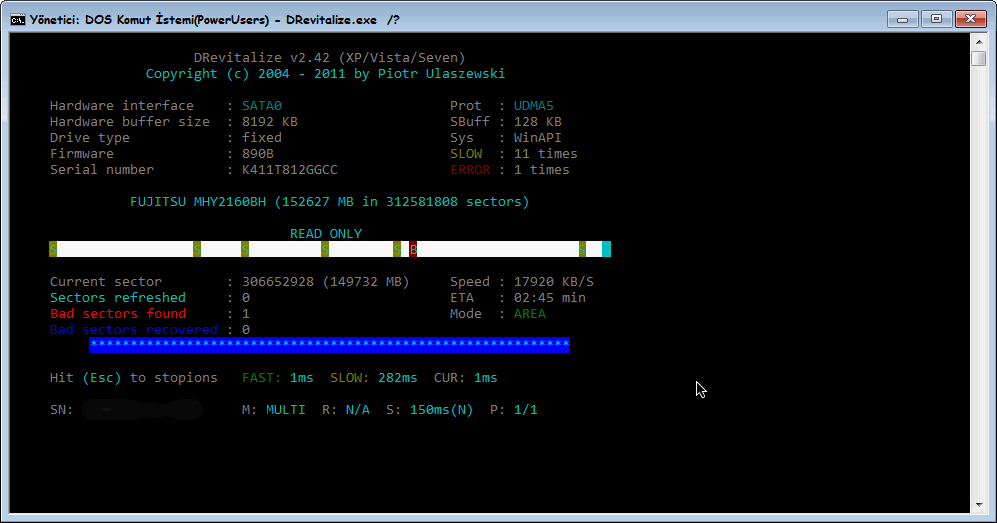
Task: Click the 'READ ONLY' mode heading
Action: click(x=326, y=233)
